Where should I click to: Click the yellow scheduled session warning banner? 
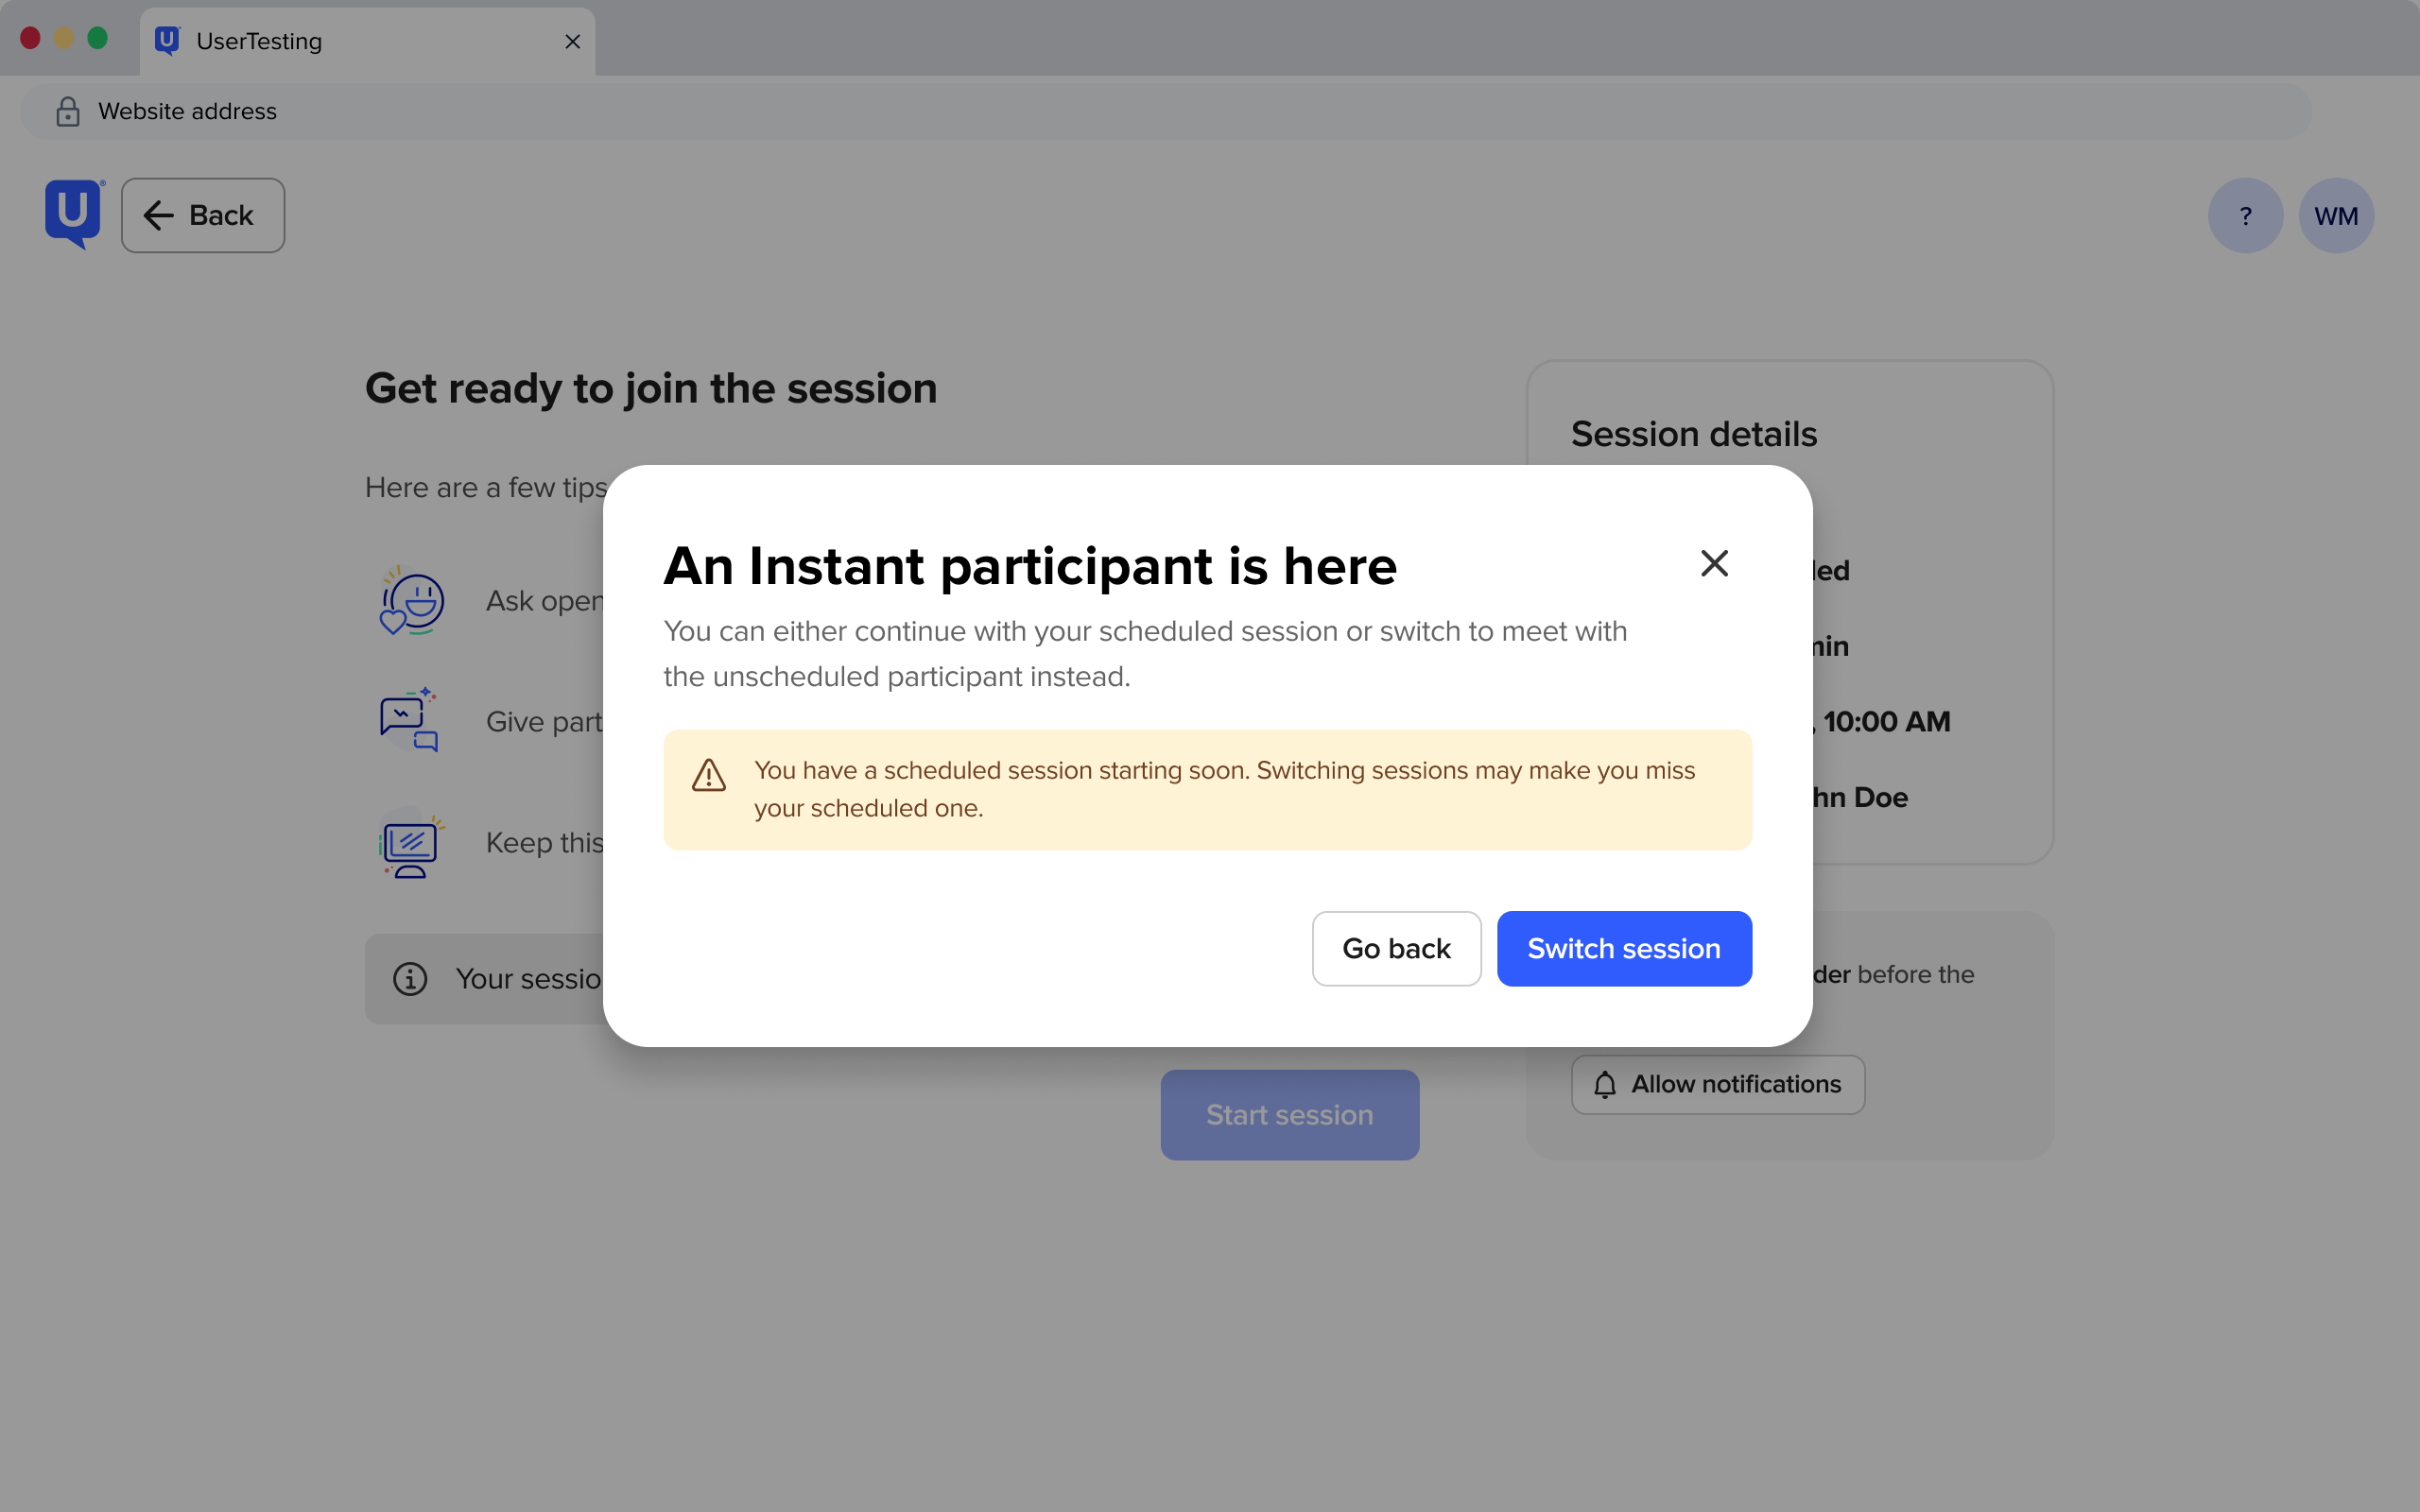(x=1207, y=789)
